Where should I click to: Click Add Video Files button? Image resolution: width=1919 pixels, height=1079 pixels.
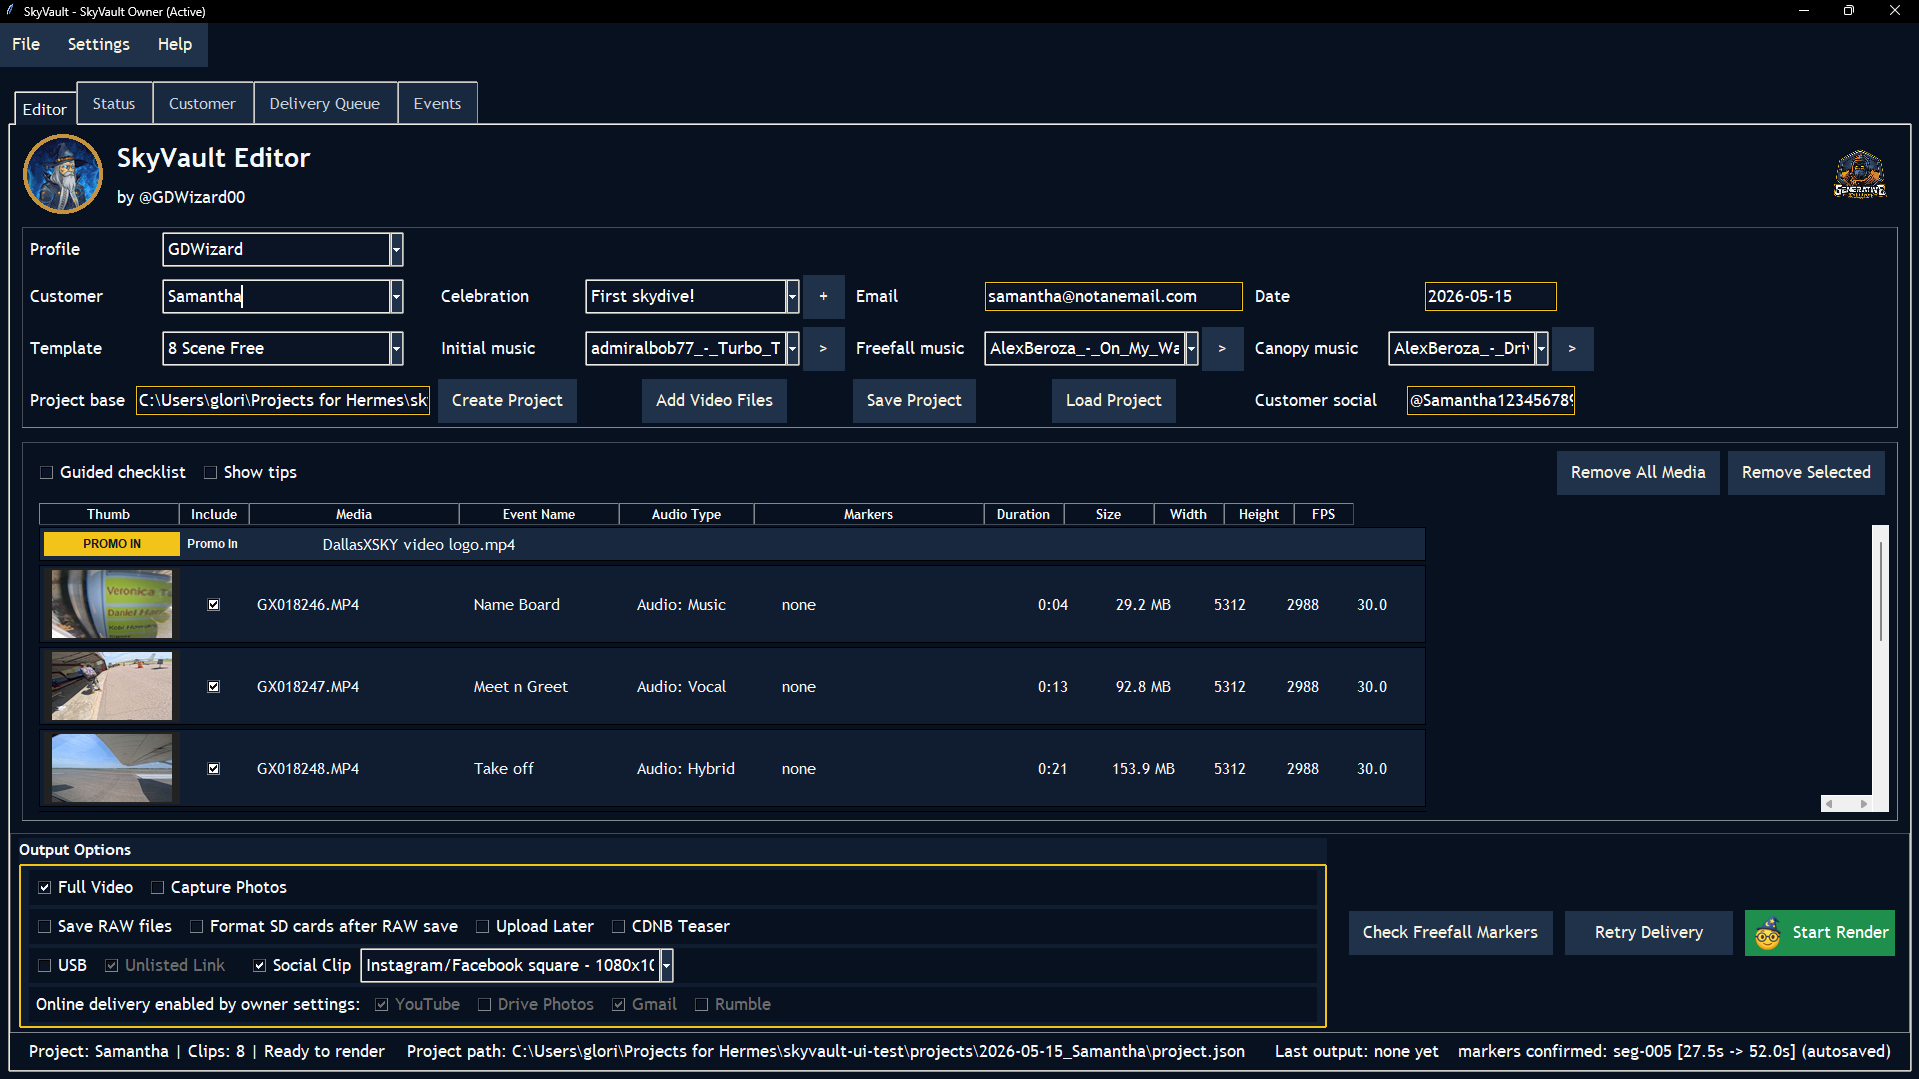714,400
